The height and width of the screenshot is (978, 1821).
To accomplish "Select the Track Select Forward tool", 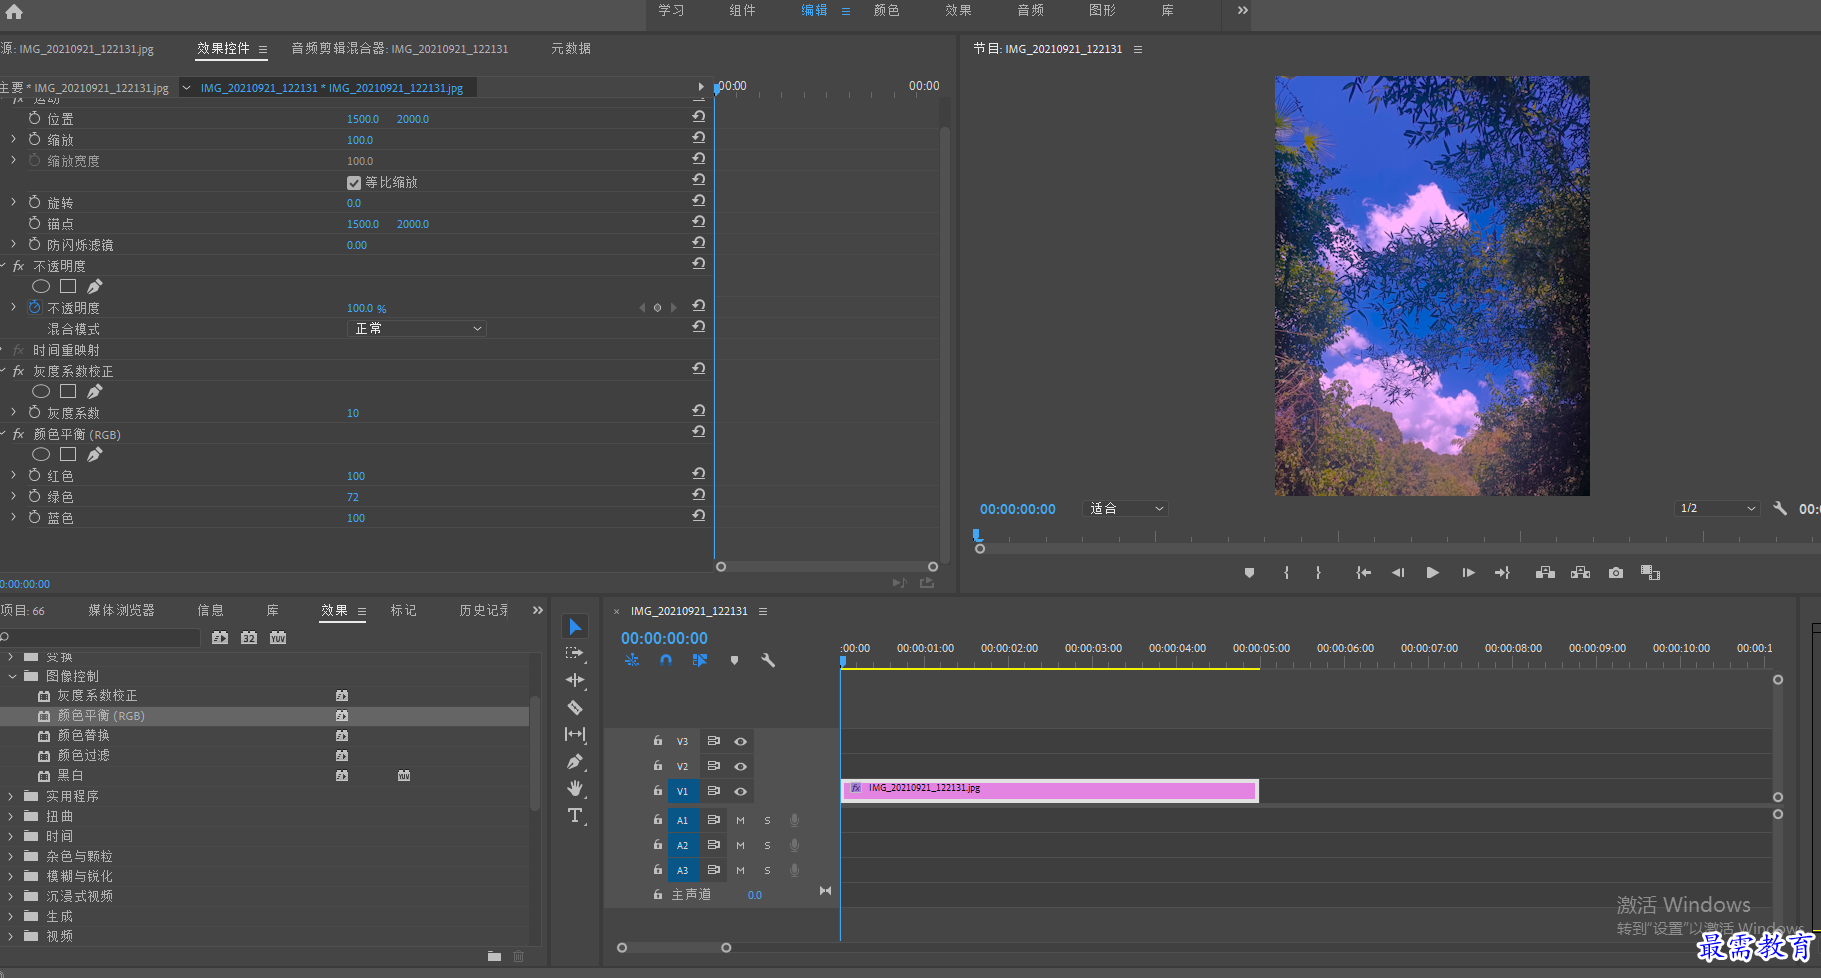I will tap(575, 653).
